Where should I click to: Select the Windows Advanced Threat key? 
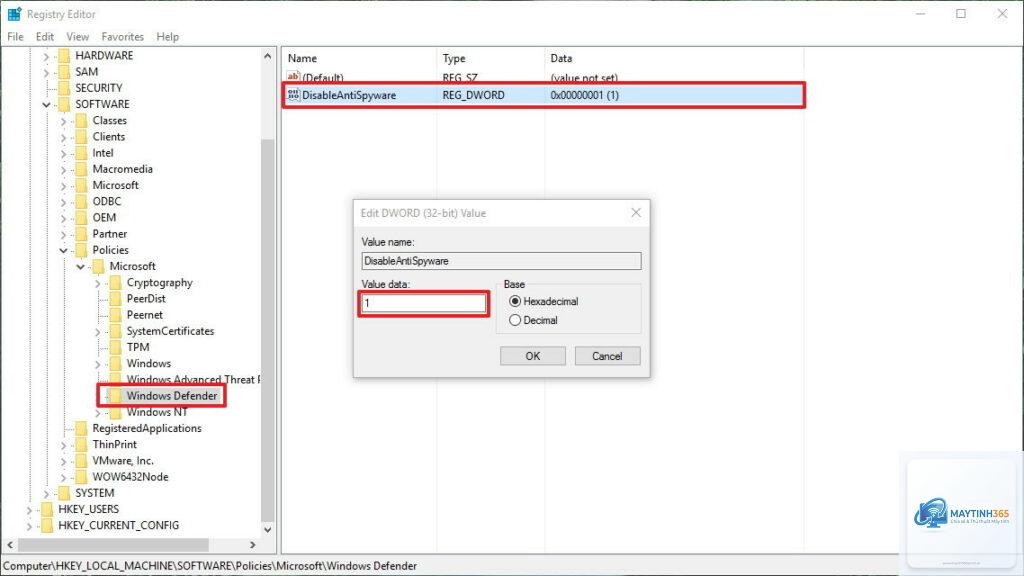[193, 379]
